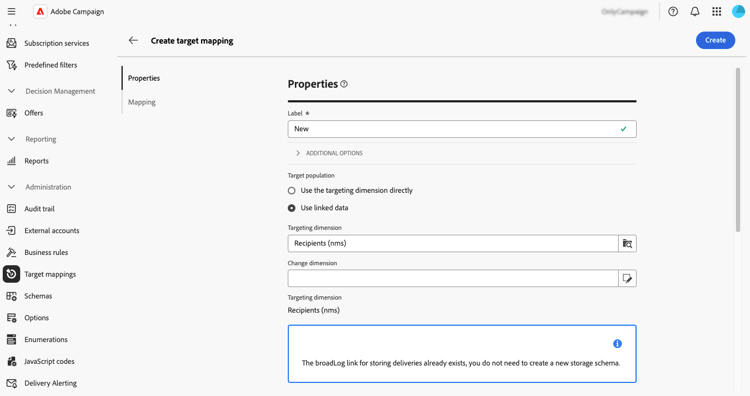This screenshot has width=750, height=396.
Task: Click the Offers sidebar icon
Action: pos(11,113)
